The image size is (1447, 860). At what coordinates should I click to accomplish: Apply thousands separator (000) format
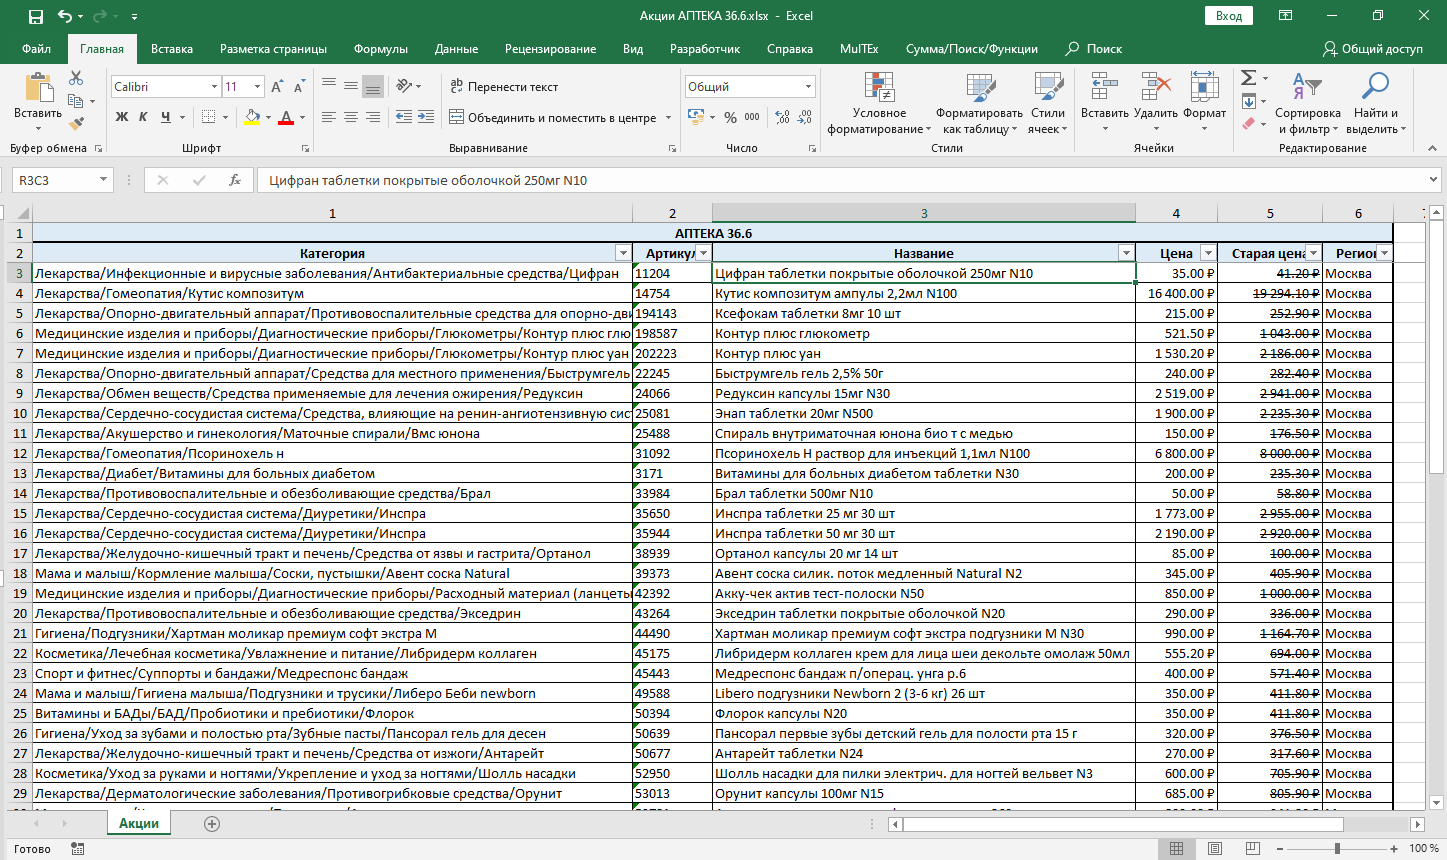752,117
